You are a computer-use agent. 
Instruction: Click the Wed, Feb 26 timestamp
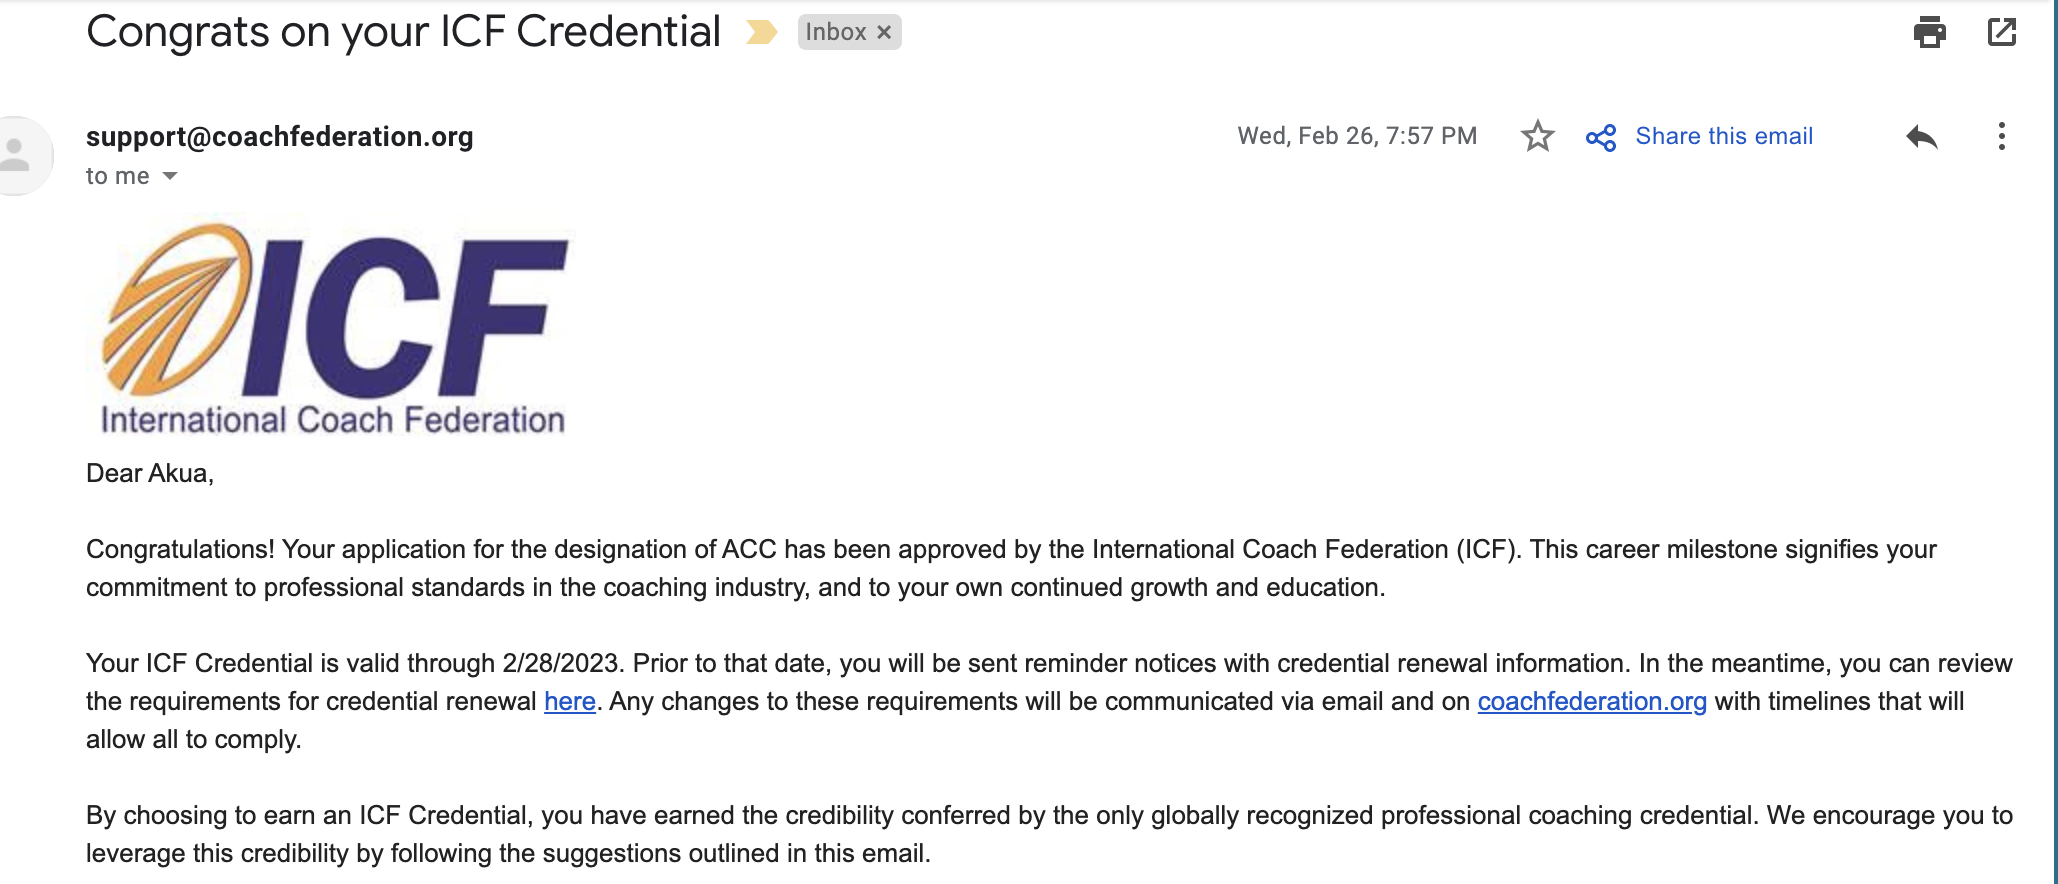click(x=1357, y=136)
